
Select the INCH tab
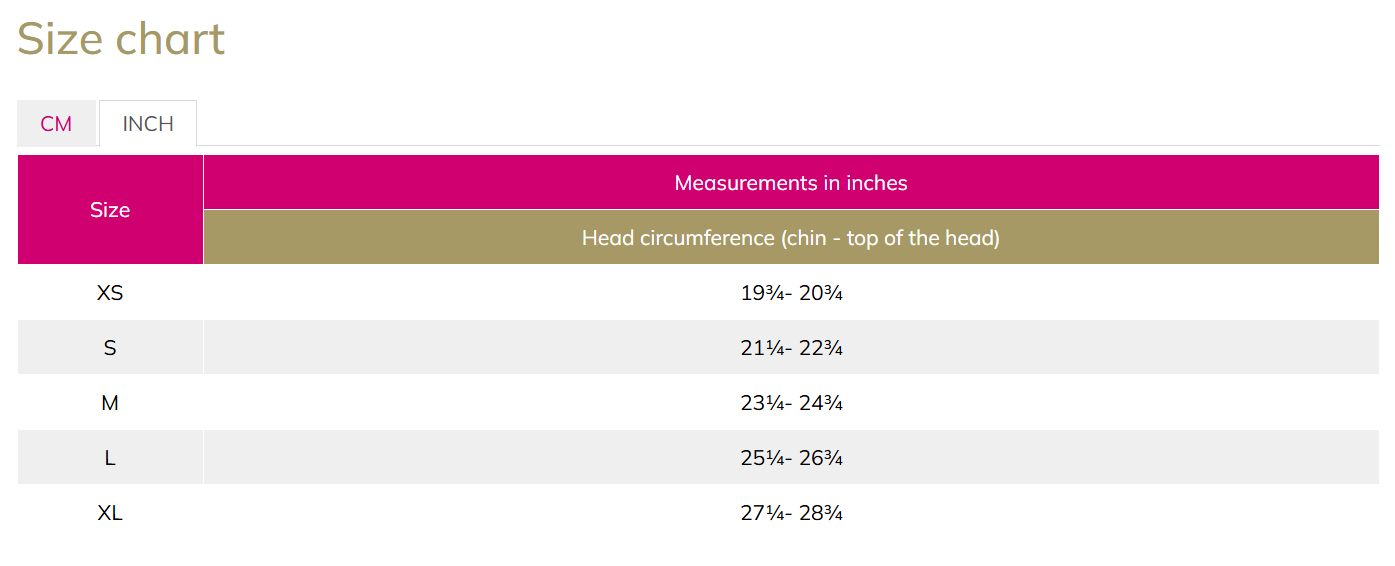pyautogui.click(x=148, y=124)
